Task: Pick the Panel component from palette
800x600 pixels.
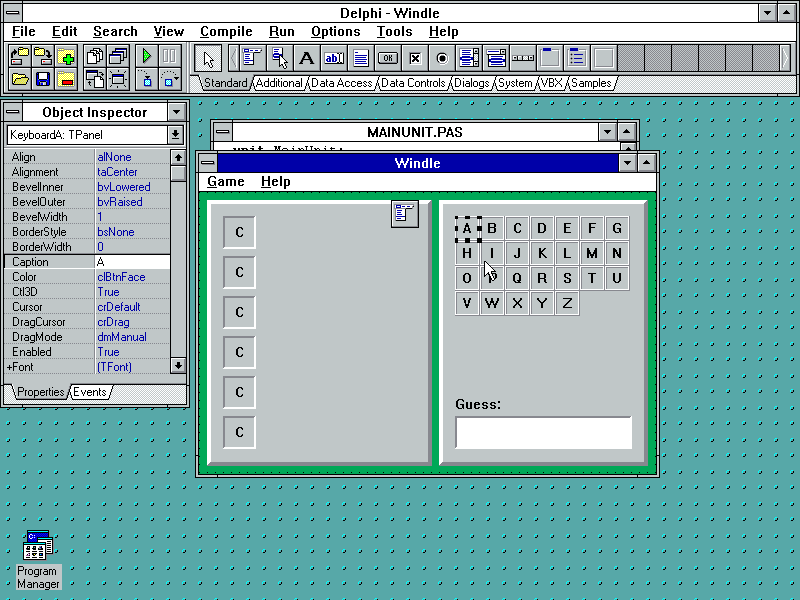Action: click(604, 58)
